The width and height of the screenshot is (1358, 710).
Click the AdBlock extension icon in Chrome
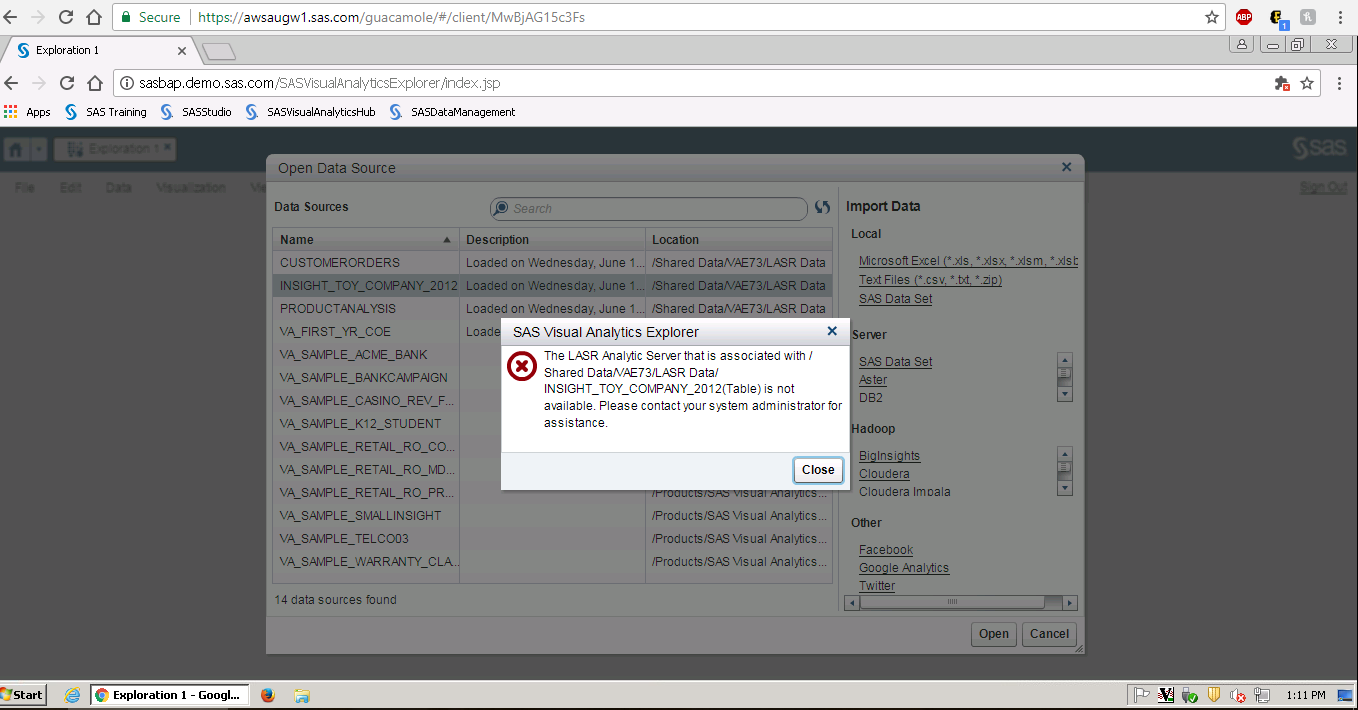pos(1242,16)
